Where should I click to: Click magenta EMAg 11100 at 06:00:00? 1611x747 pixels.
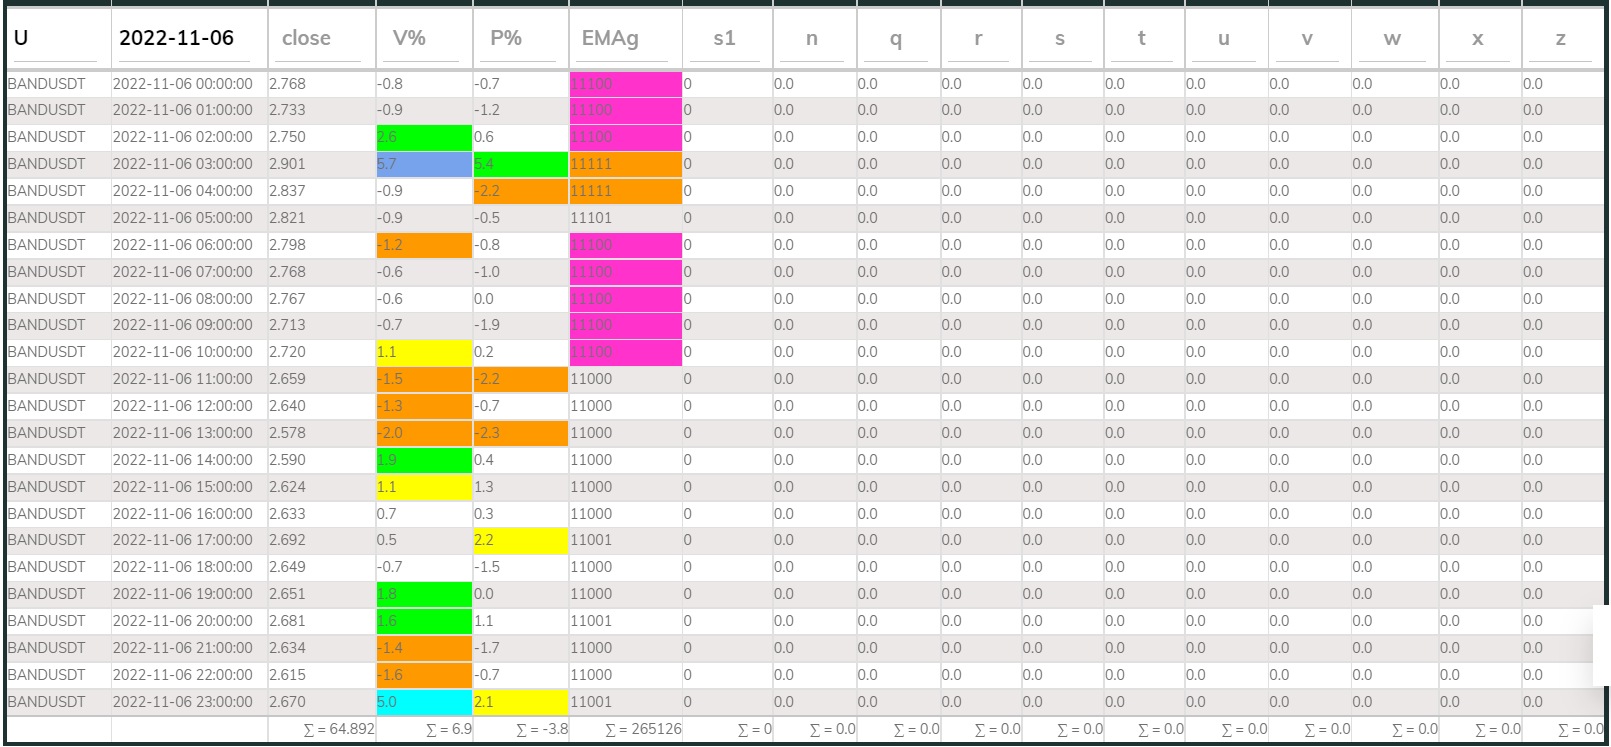pos(626,245)
